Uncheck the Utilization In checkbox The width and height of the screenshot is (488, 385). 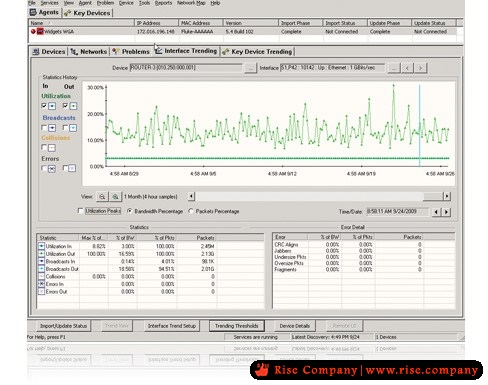(44, 106)
